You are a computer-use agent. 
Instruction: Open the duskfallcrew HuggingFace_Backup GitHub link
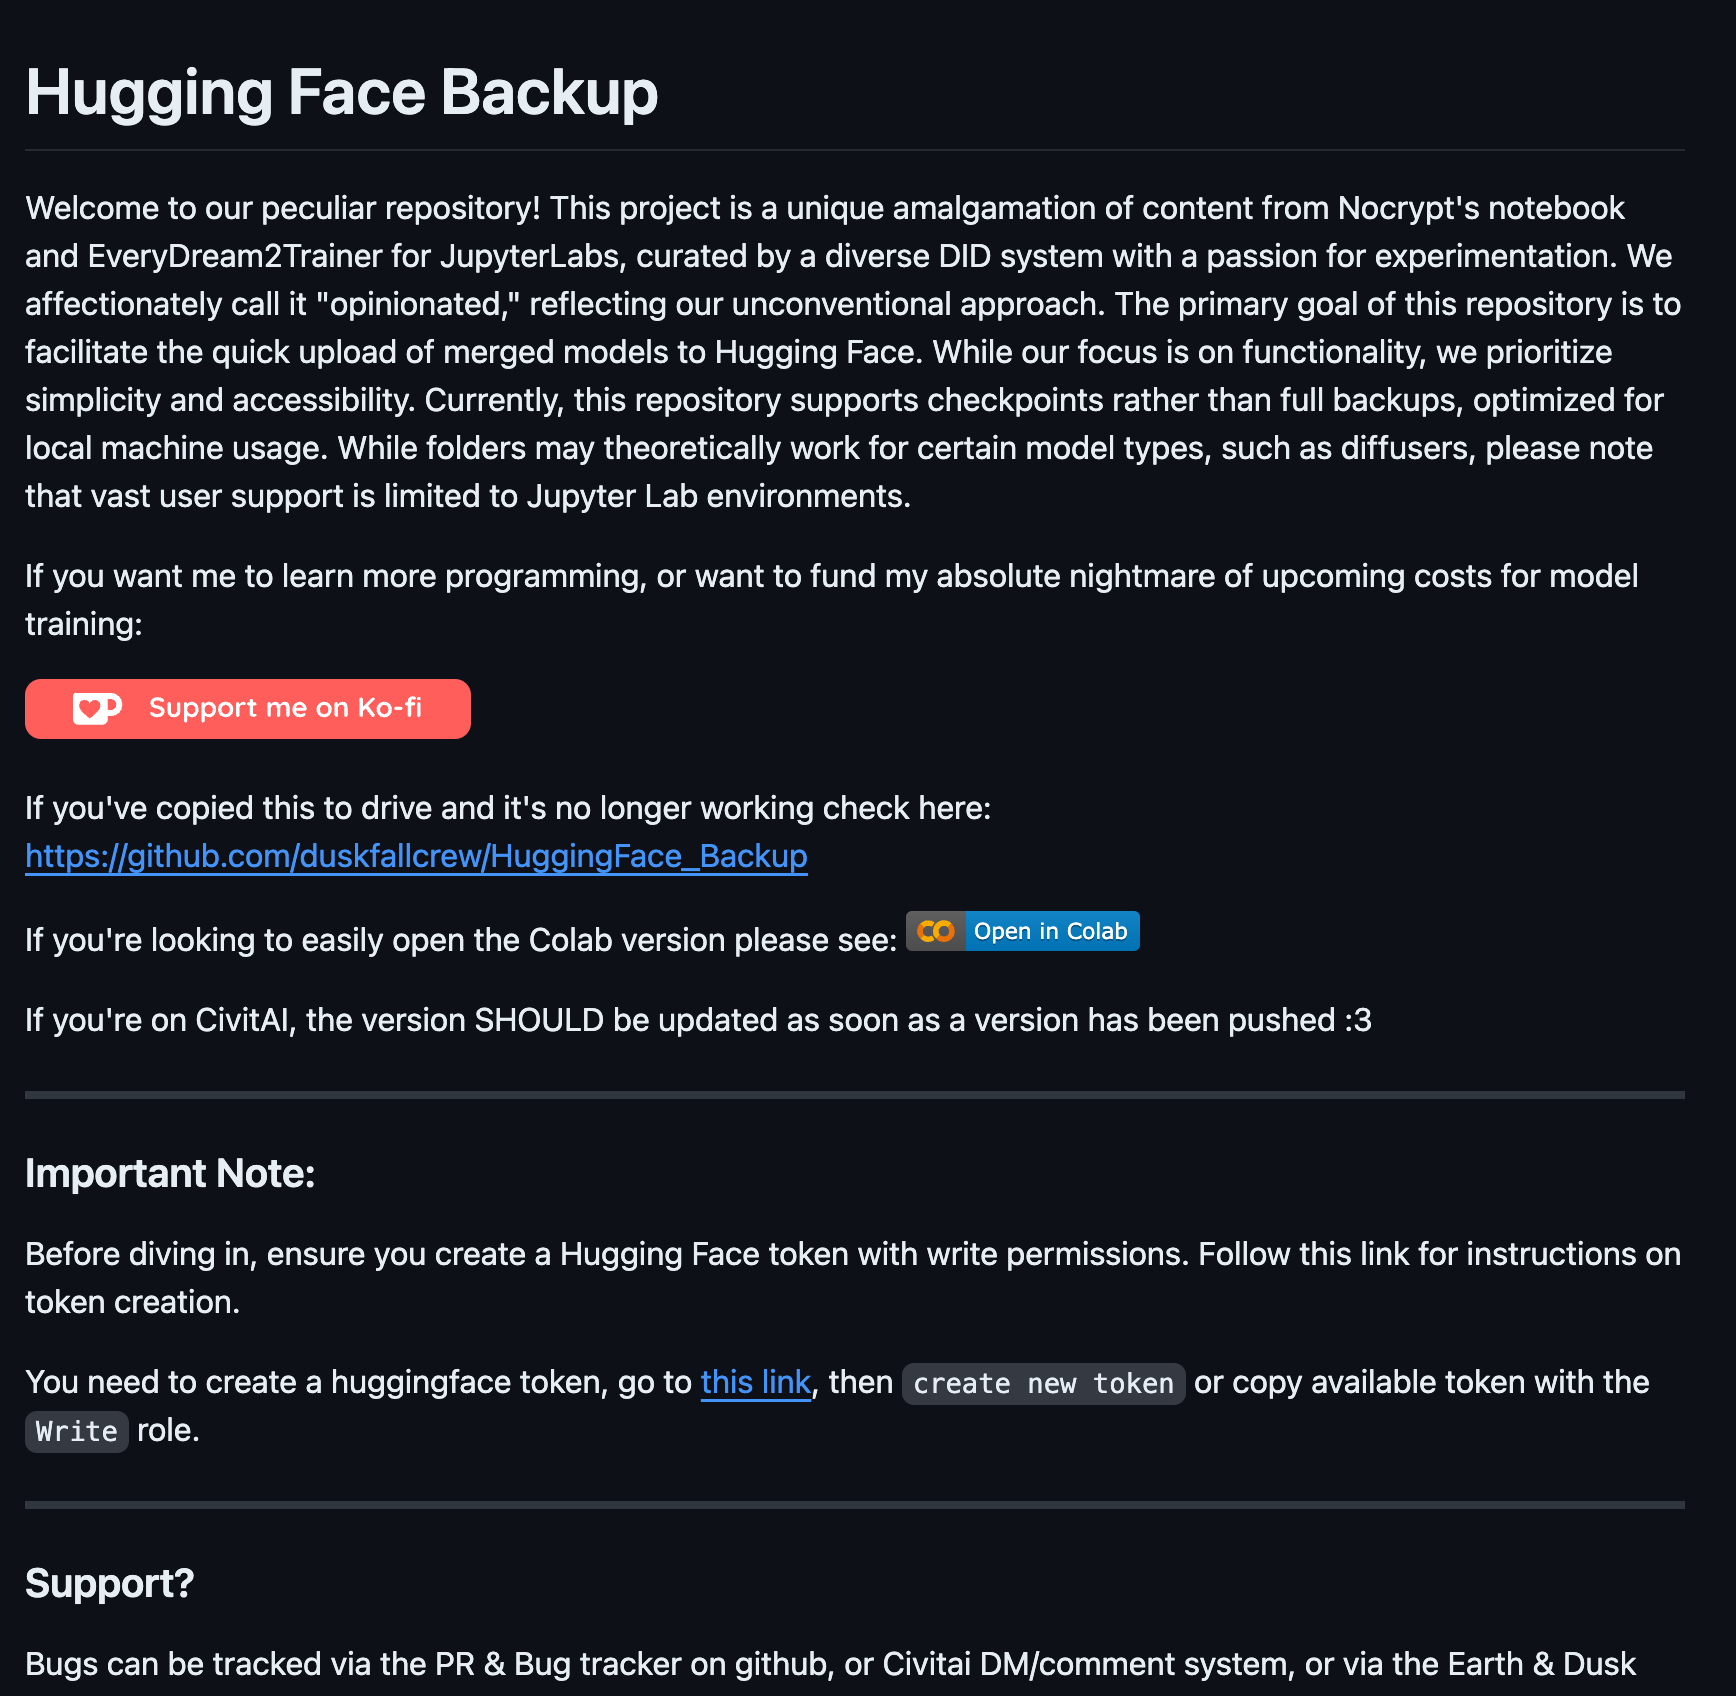tap(416, 856)
